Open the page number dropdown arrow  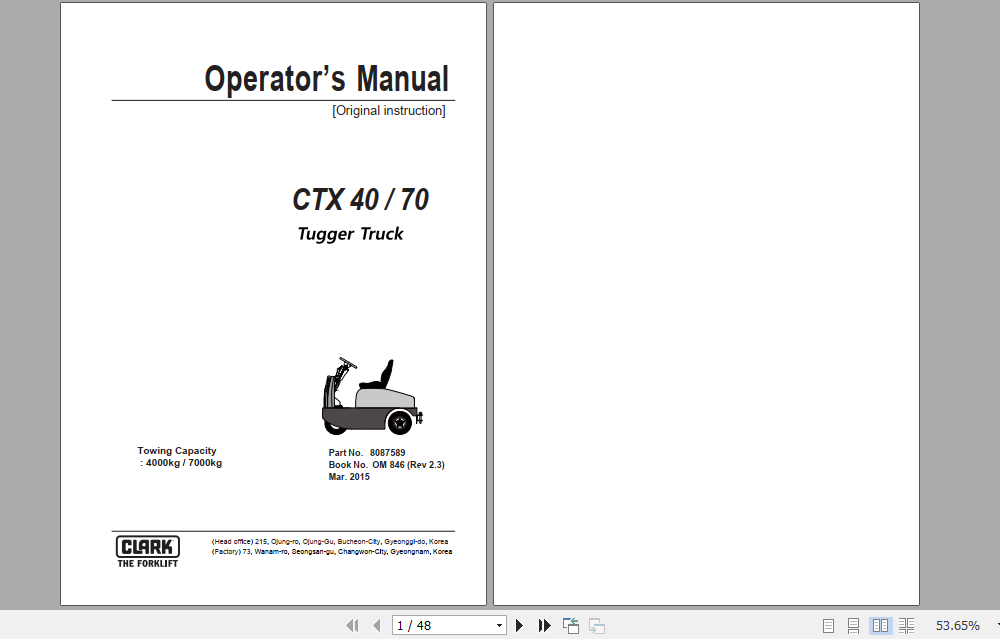[499, 626]
